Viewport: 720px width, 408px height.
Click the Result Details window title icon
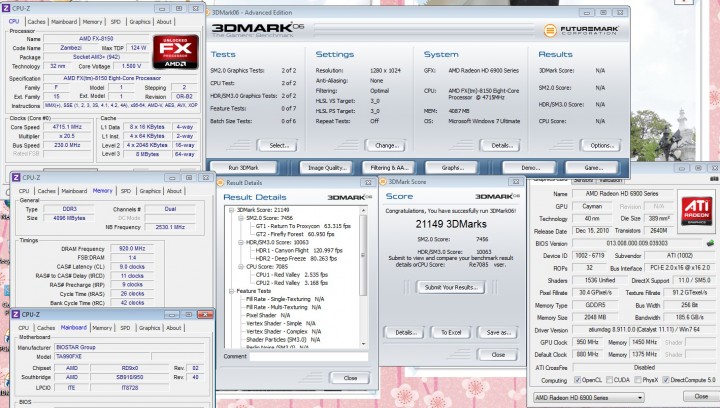[x=220, y=183]
